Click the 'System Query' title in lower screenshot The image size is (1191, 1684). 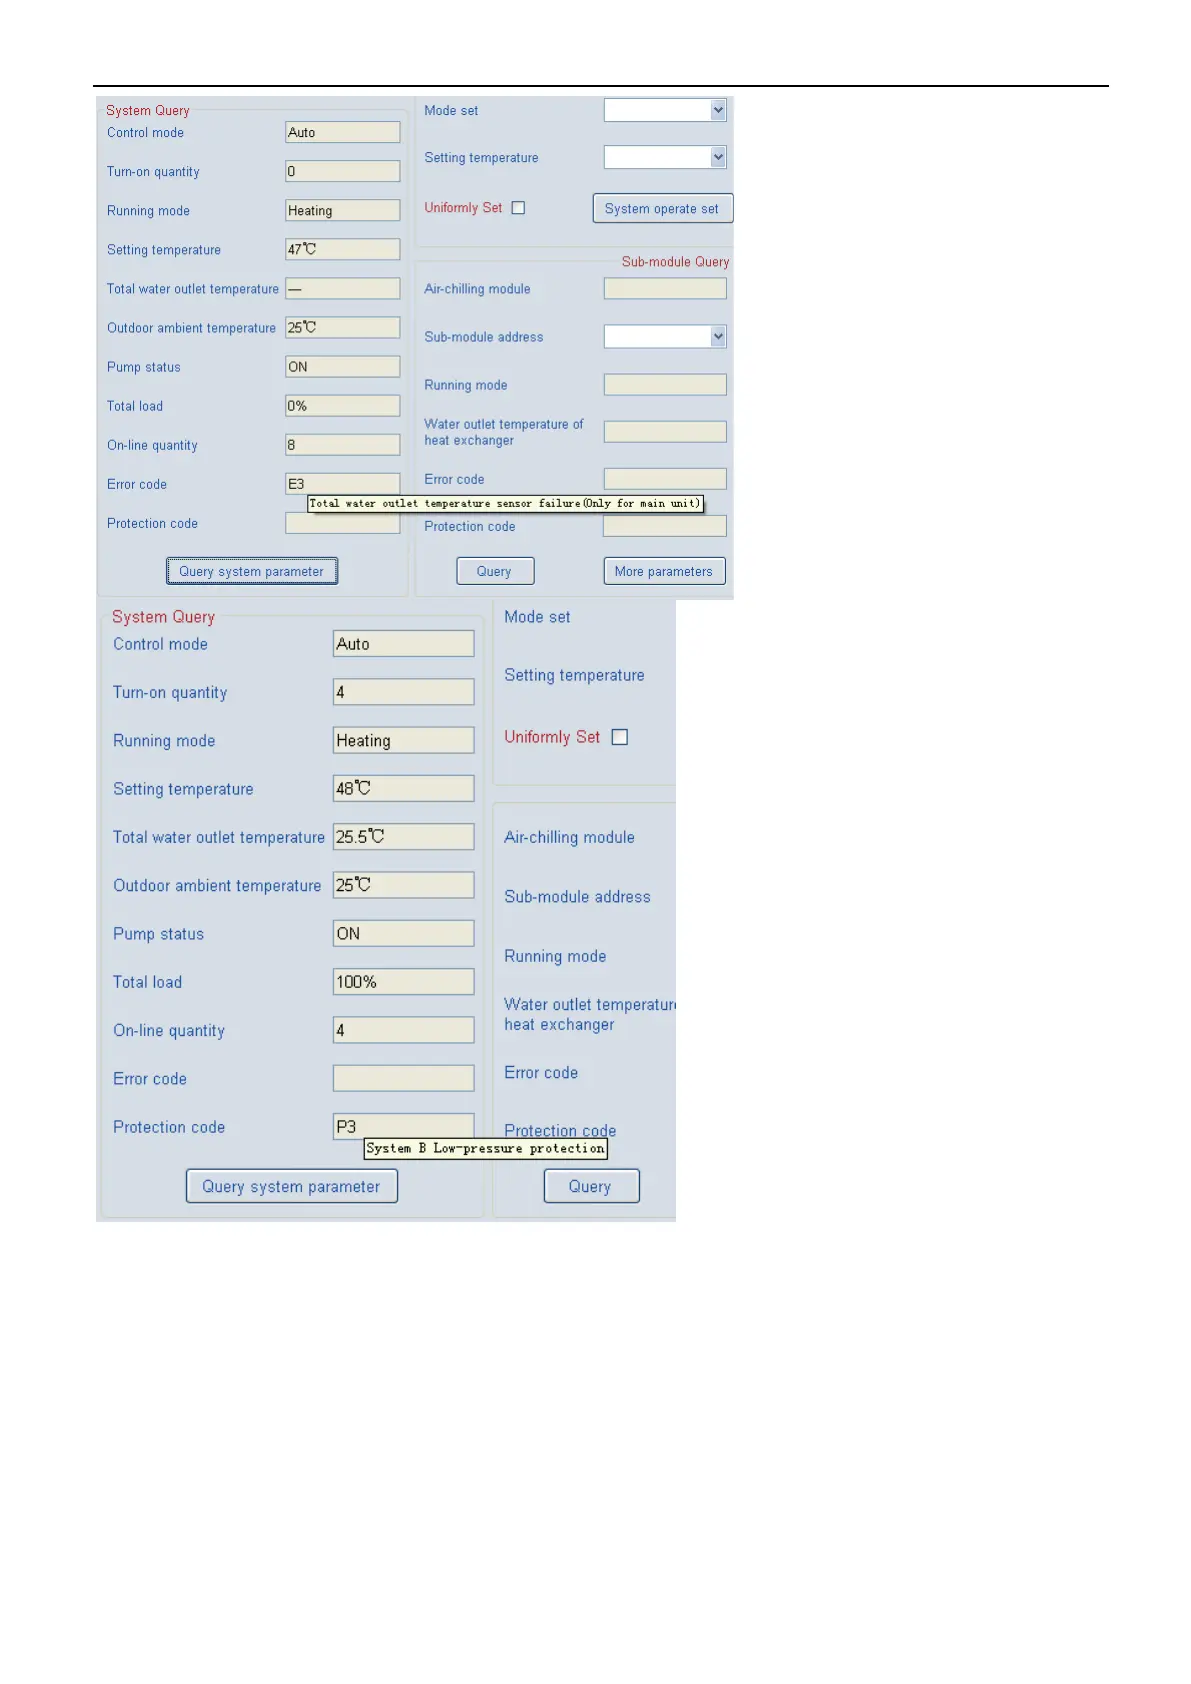(163, 617)
